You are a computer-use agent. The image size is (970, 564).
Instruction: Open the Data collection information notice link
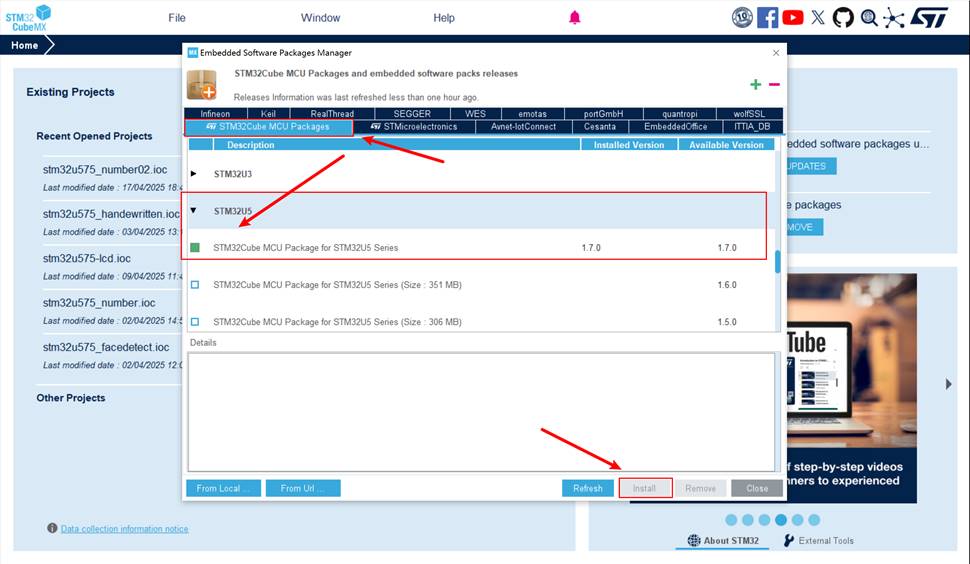pos(124,529)
